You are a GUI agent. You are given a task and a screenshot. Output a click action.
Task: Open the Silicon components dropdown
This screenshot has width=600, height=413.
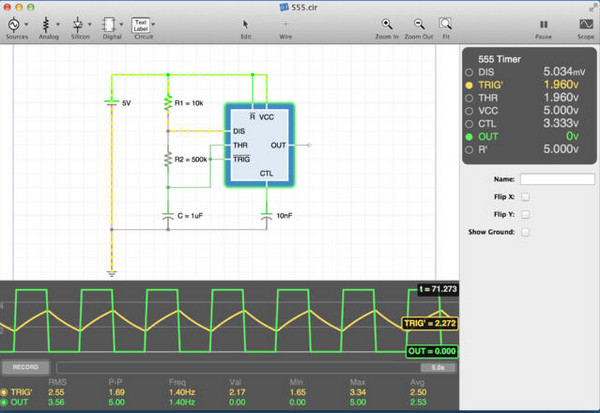pyautogui.click(x=80, y=23)
